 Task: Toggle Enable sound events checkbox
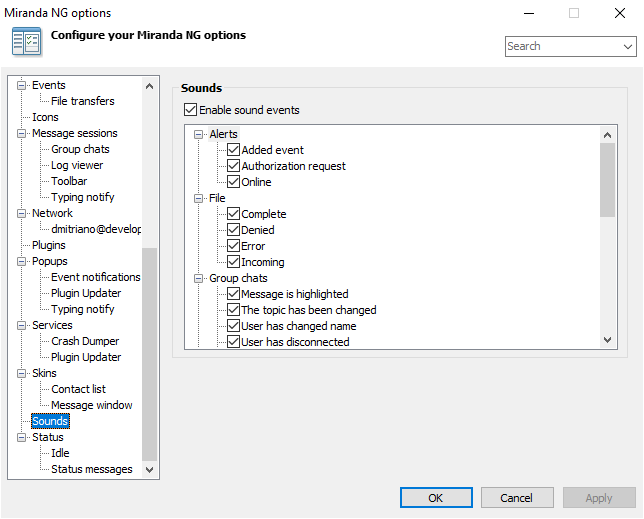click(190, 110)
